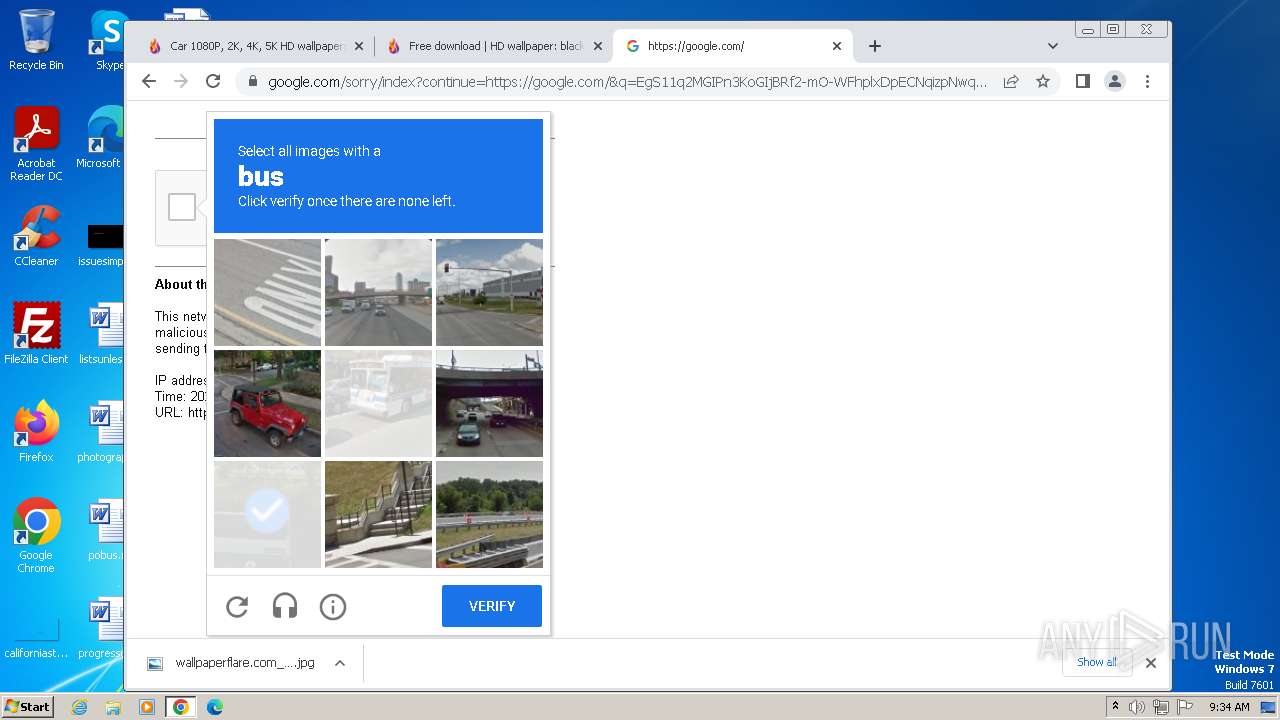Select the traffic light intersection tile

pos(489,292)
